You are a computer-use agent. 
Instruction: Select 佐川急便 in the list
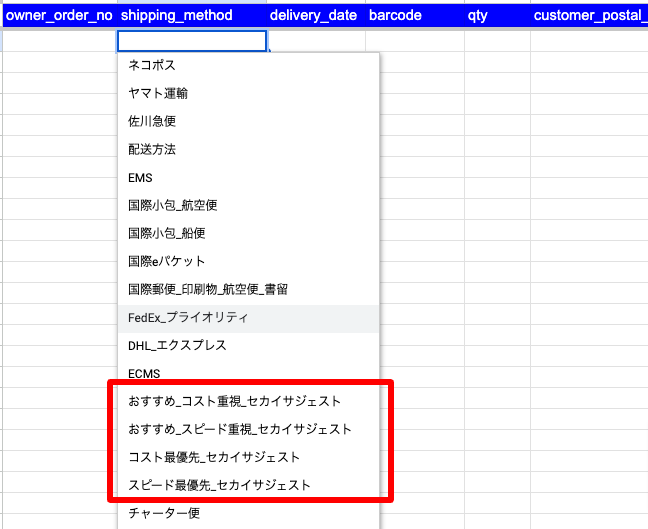[152, 121]
